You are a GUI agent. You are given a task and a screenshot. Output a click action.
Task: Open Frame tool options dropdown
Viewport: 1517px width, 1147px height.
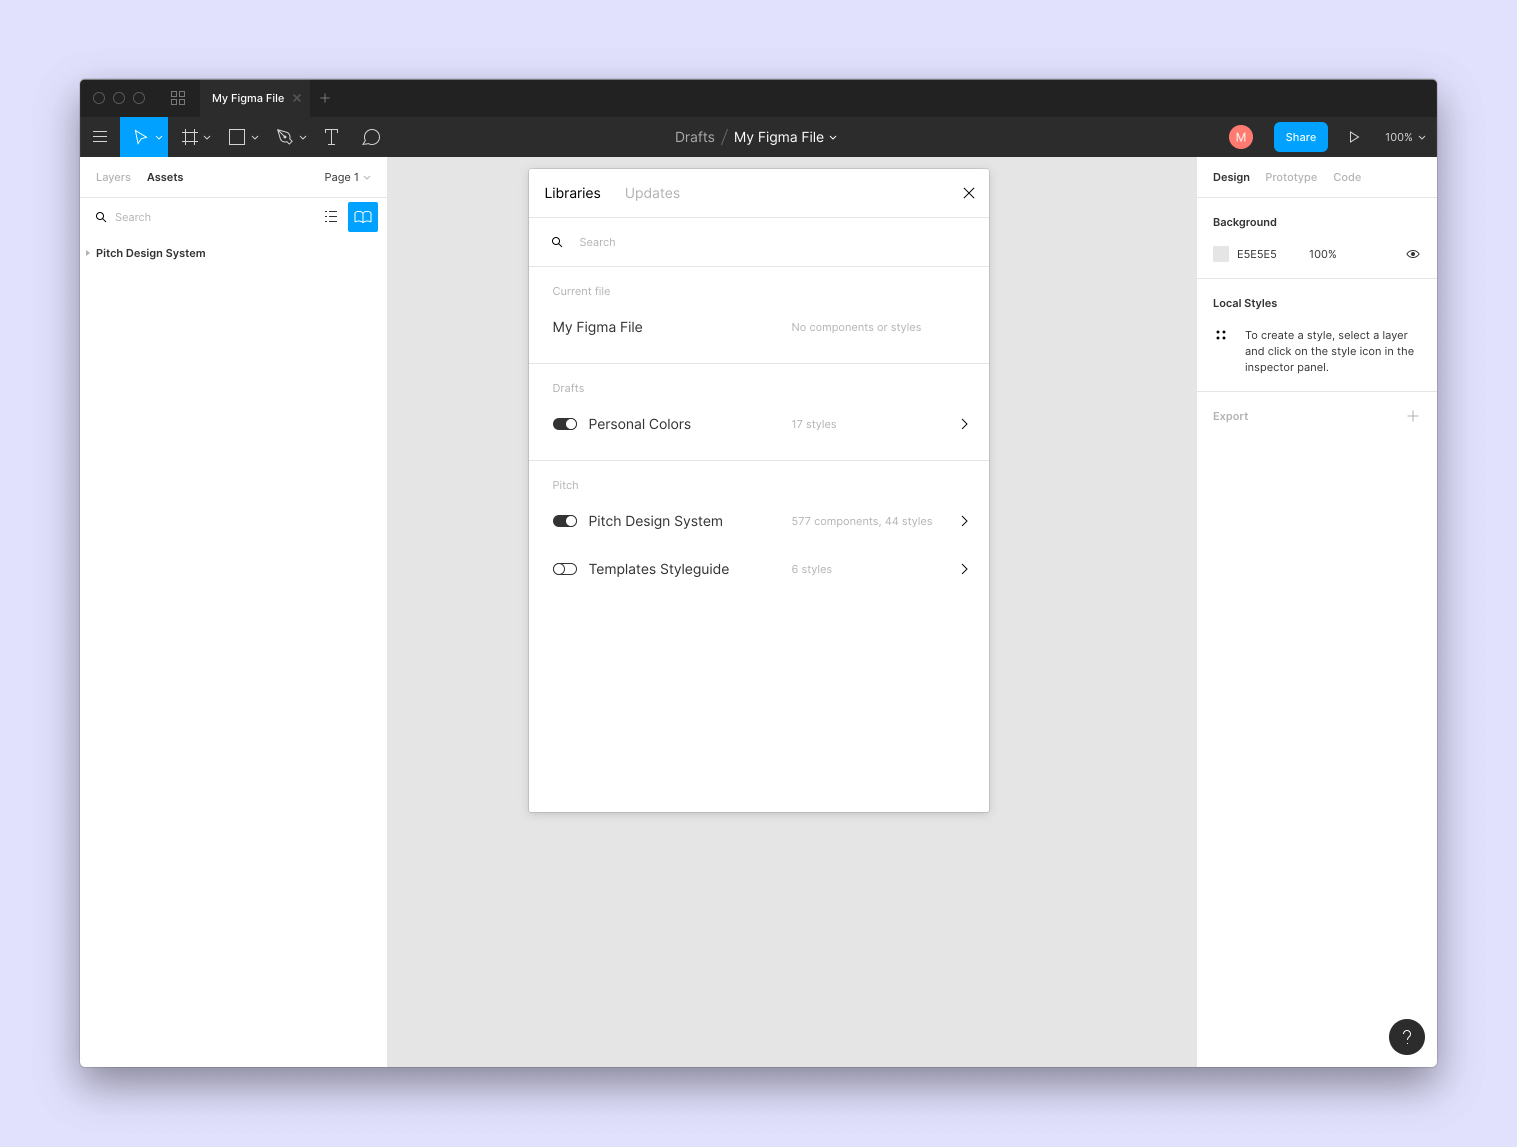[207, 138]
